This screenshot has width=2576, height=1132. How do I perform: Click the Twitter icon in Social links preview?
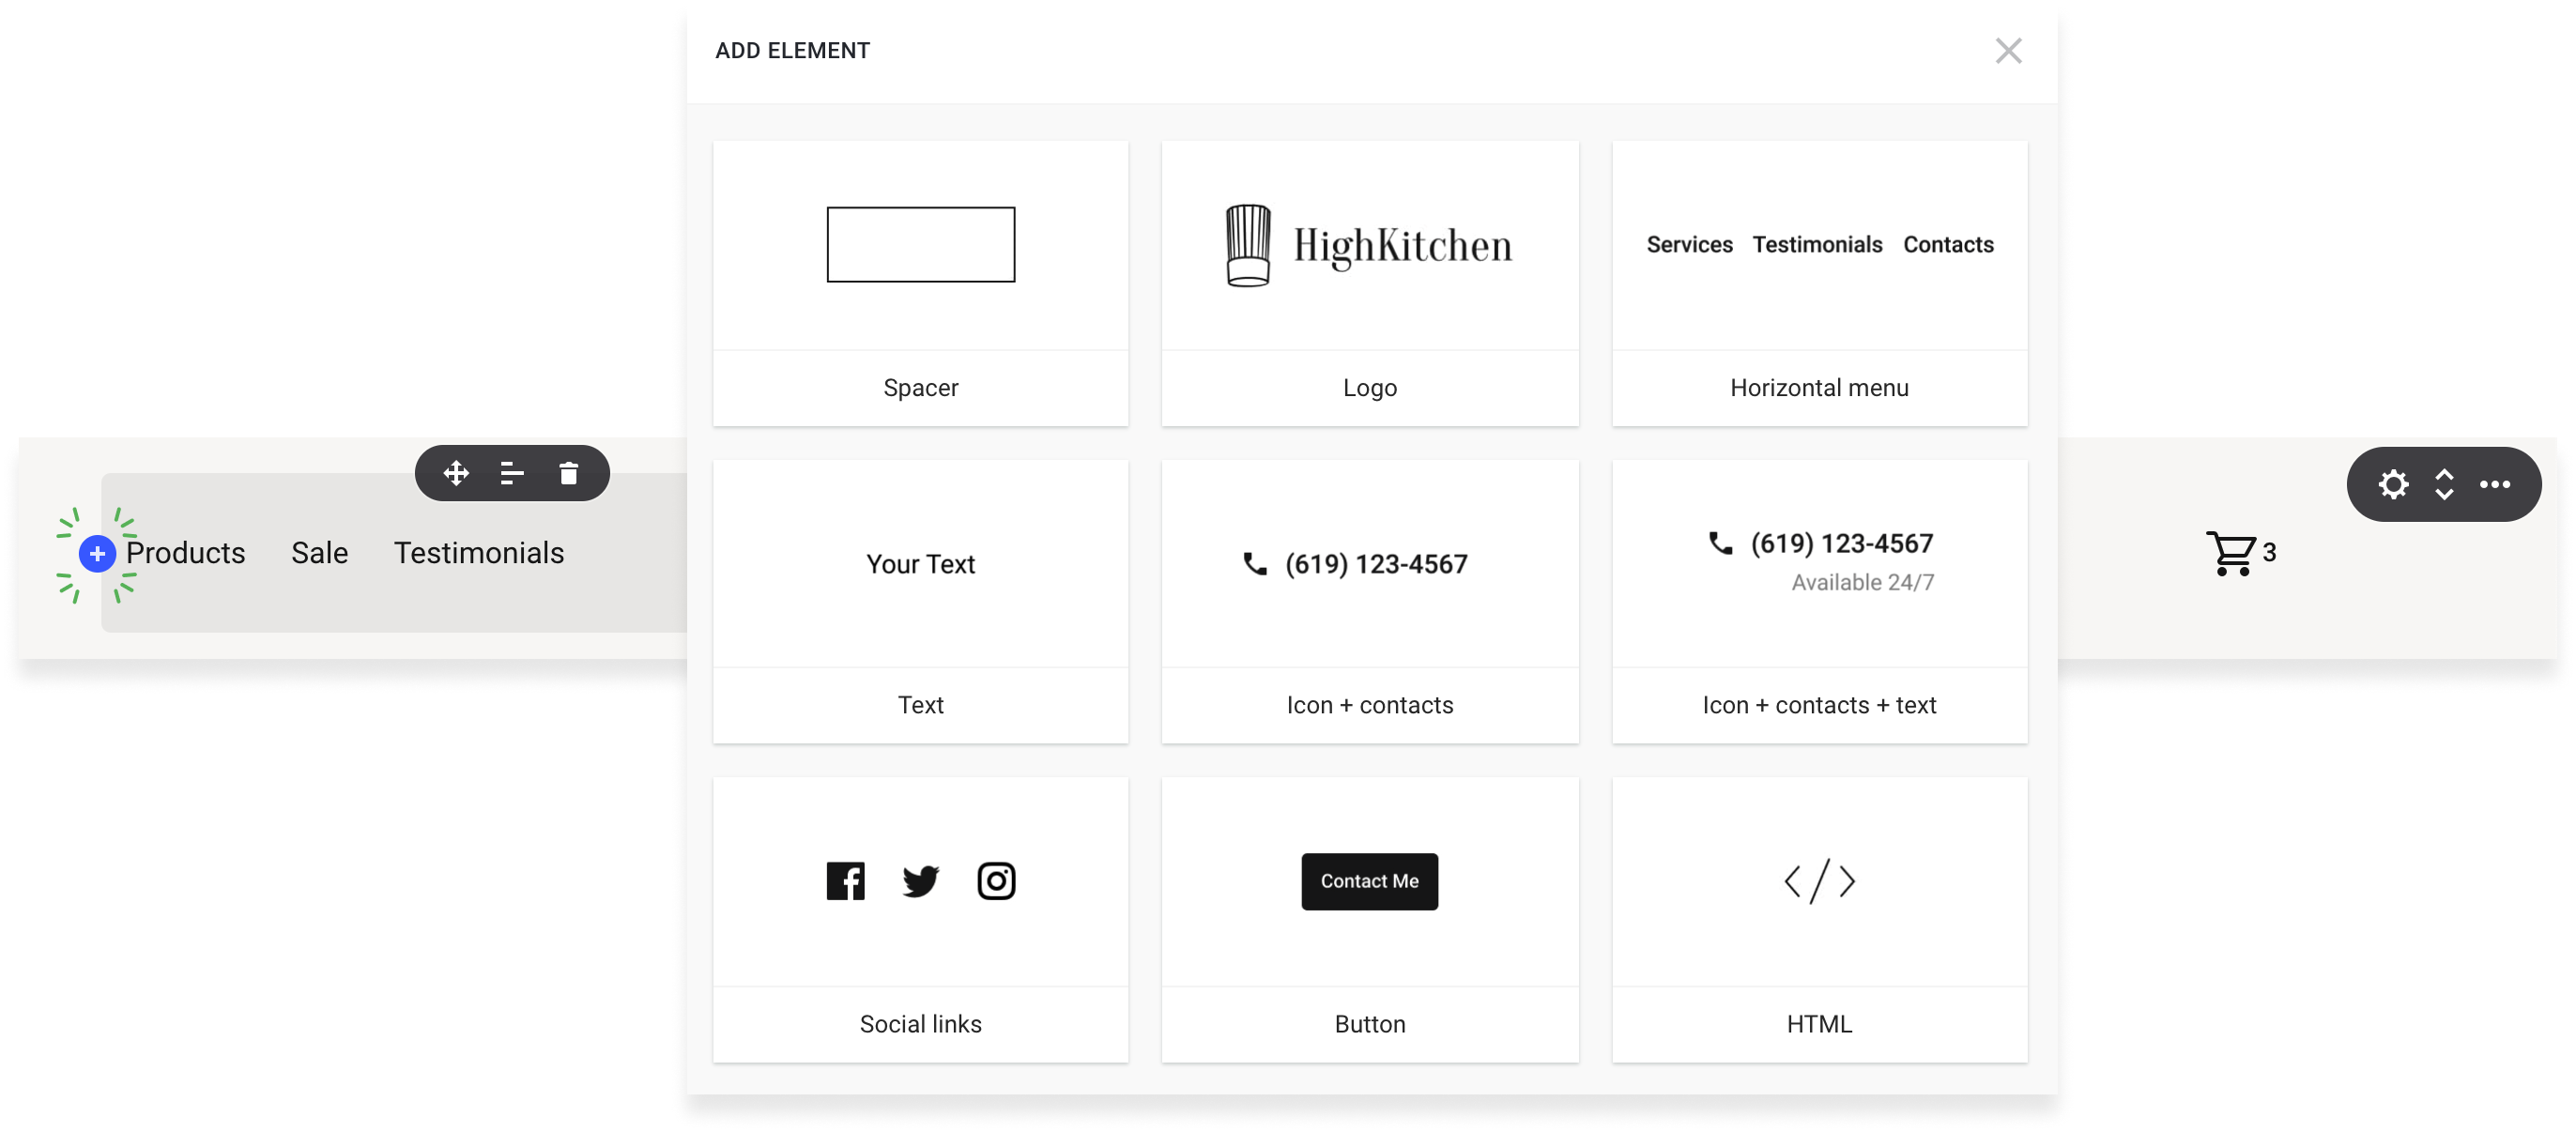[920, 881]
